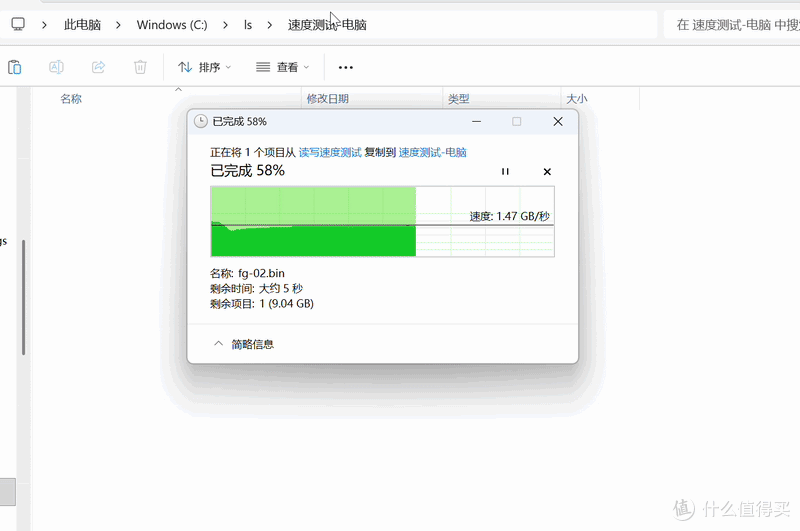Pause the file copy operation
Viewport: 800px width, 531px height.
pyautogui.click(x=505, y=171)
